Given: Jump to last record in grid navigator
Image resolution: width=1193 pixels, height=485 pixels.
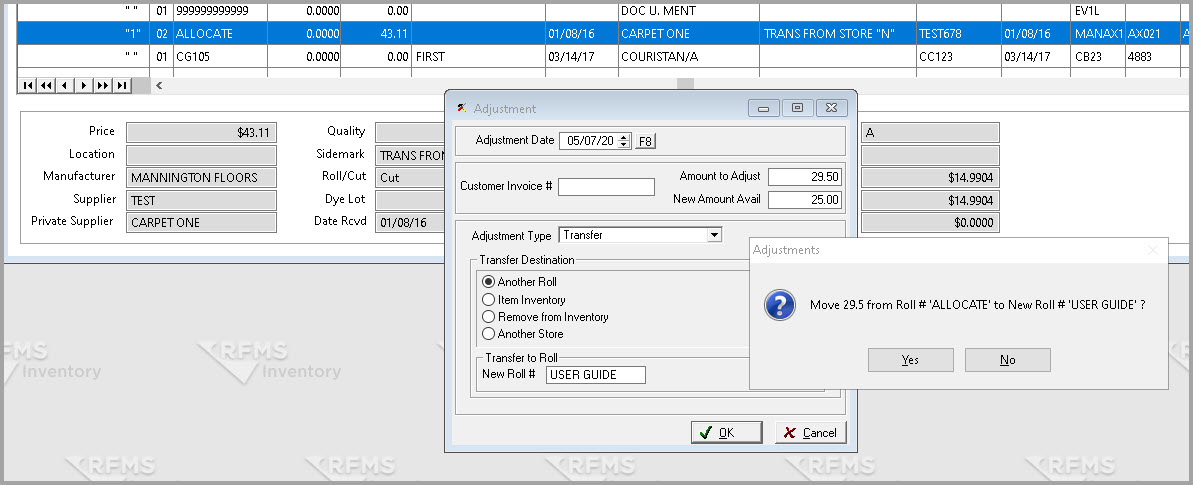Looking at the screenshot, I should click(x=122, y=85).
